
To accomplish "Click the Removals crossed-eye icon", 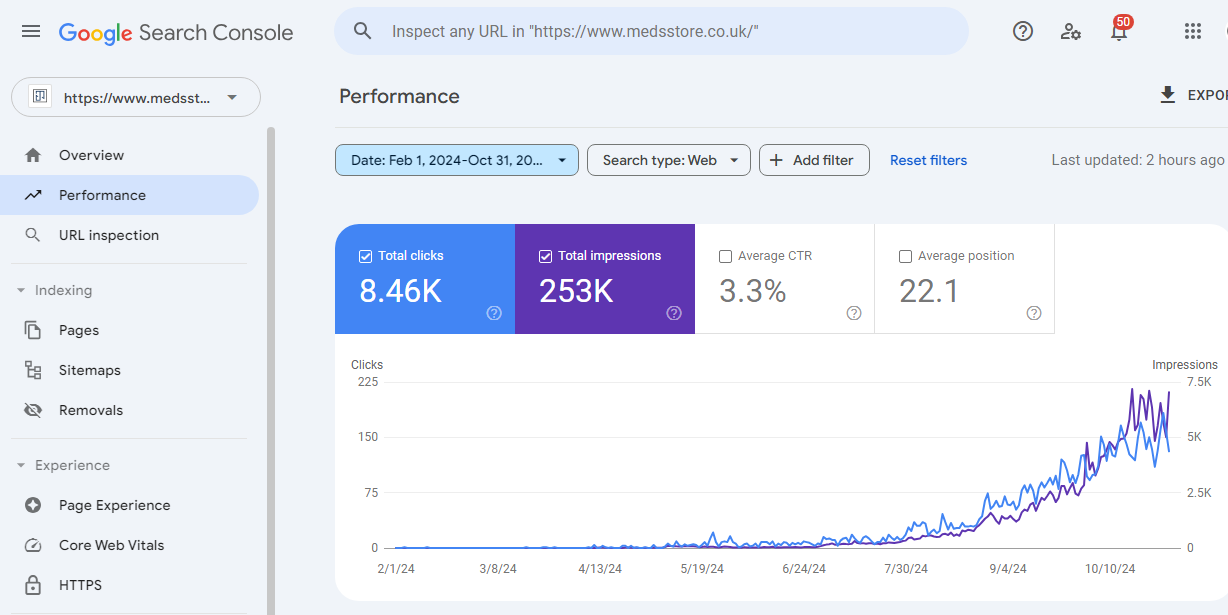I will coord(33,410).
